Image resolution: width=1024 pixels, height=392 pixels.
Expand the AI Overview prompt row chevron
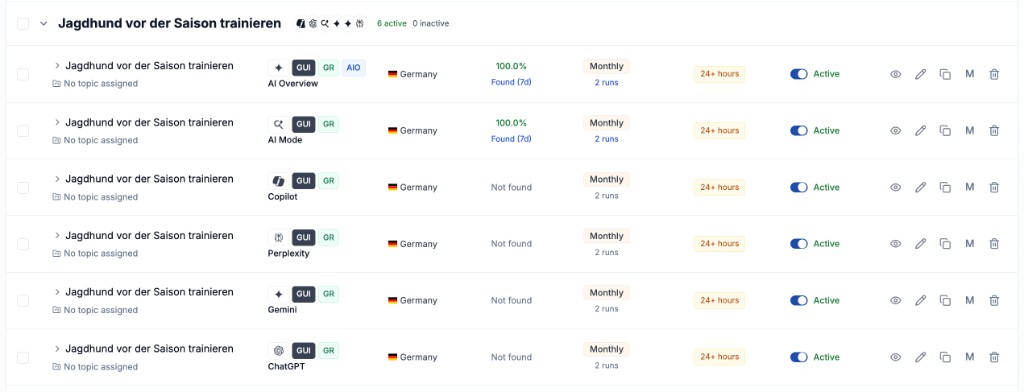(57, 66)
